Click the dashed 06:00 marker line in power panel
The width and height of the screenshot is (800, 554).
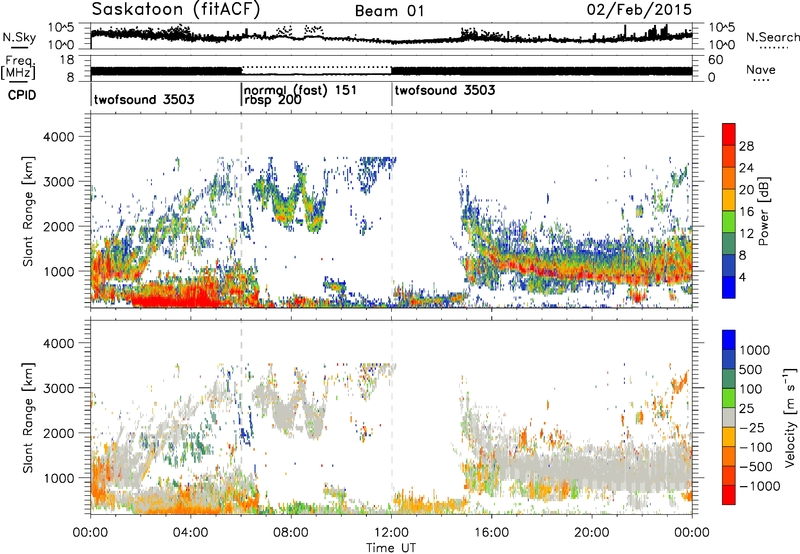tap(241, 211)
